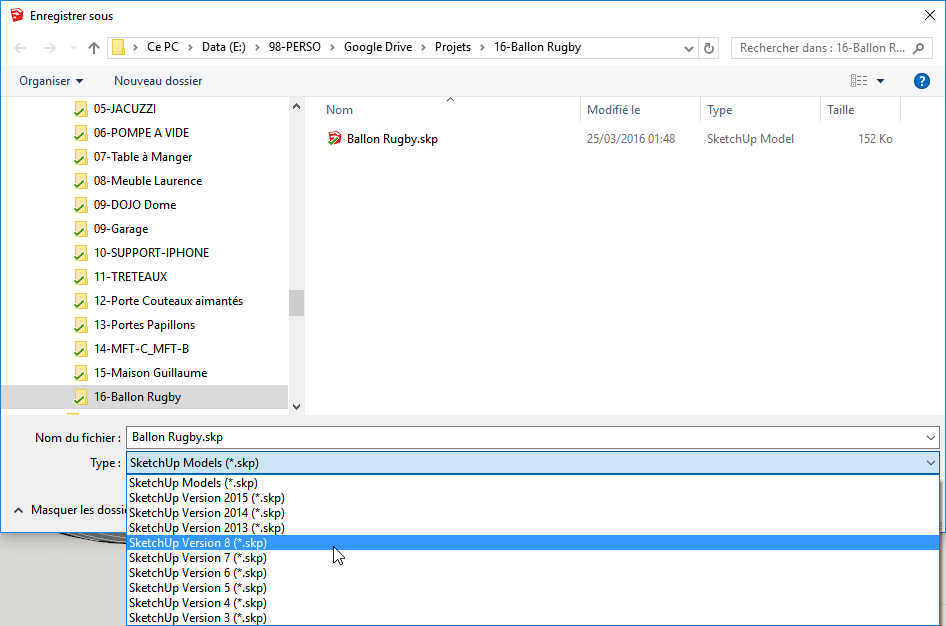The image size is (946, 626).
Task: Choose SketchUp Version 2013 (*.skp)
Action: (533, 528)
